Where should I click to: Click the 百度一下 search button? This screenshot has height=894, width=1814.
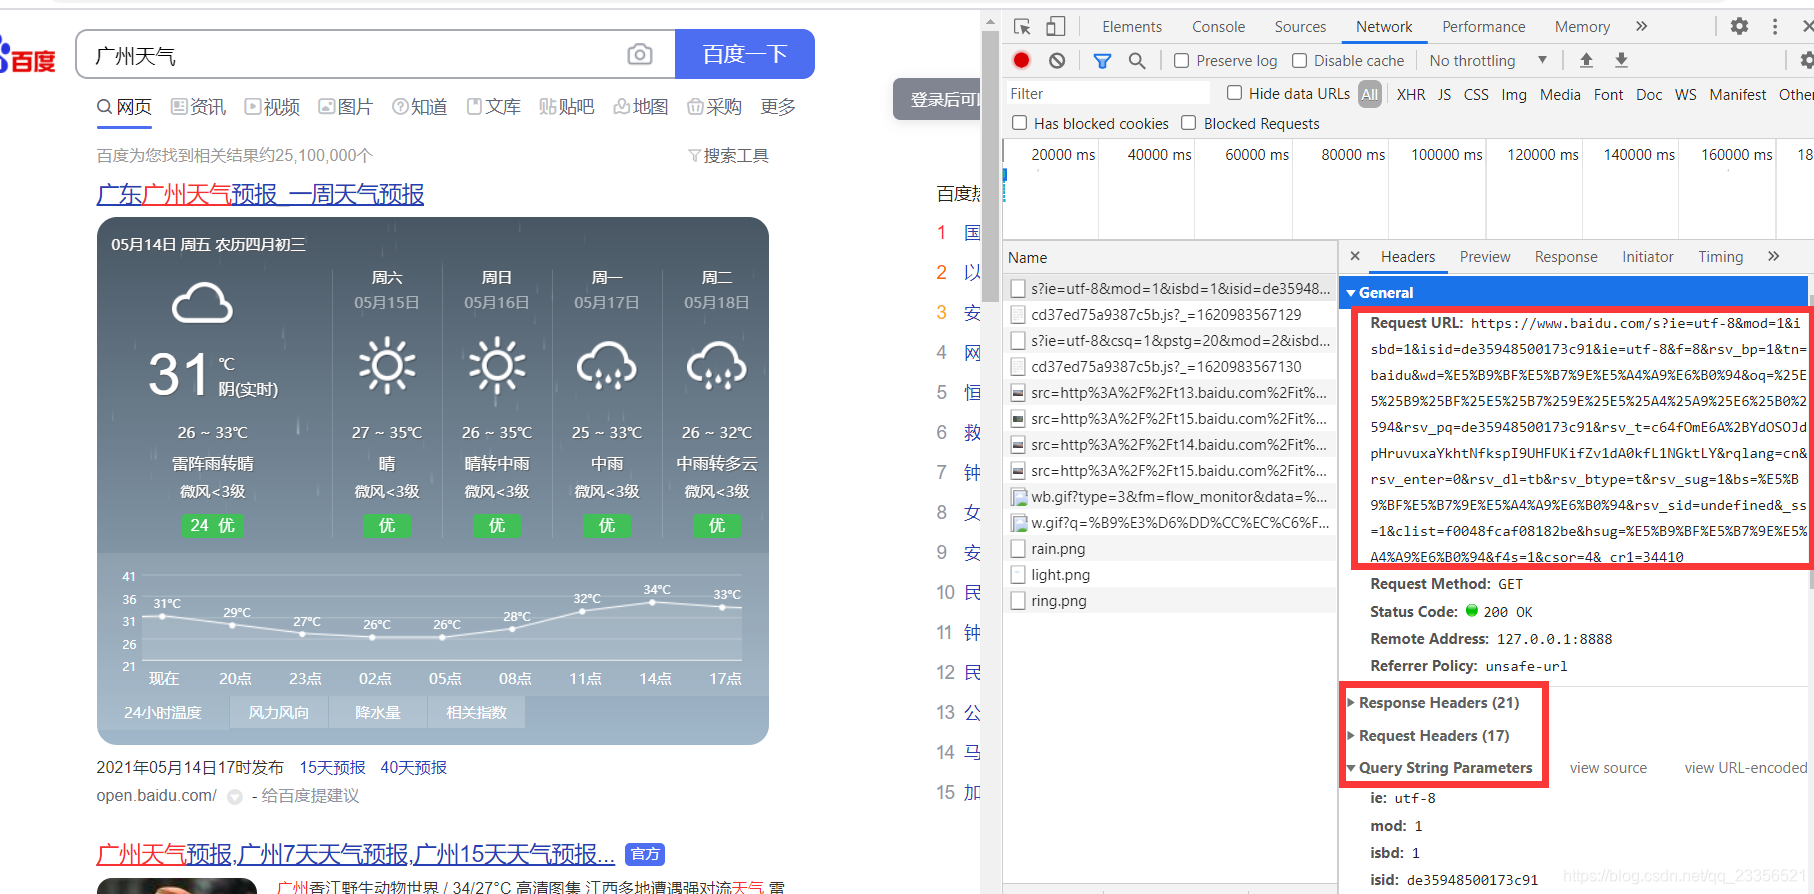point(745,54)
